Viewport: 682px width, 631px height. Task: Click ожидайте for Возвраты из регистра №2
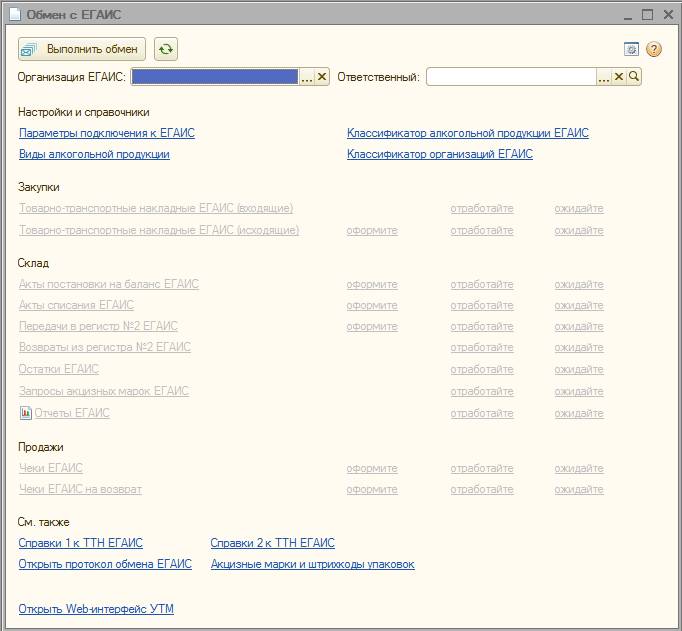579,348
